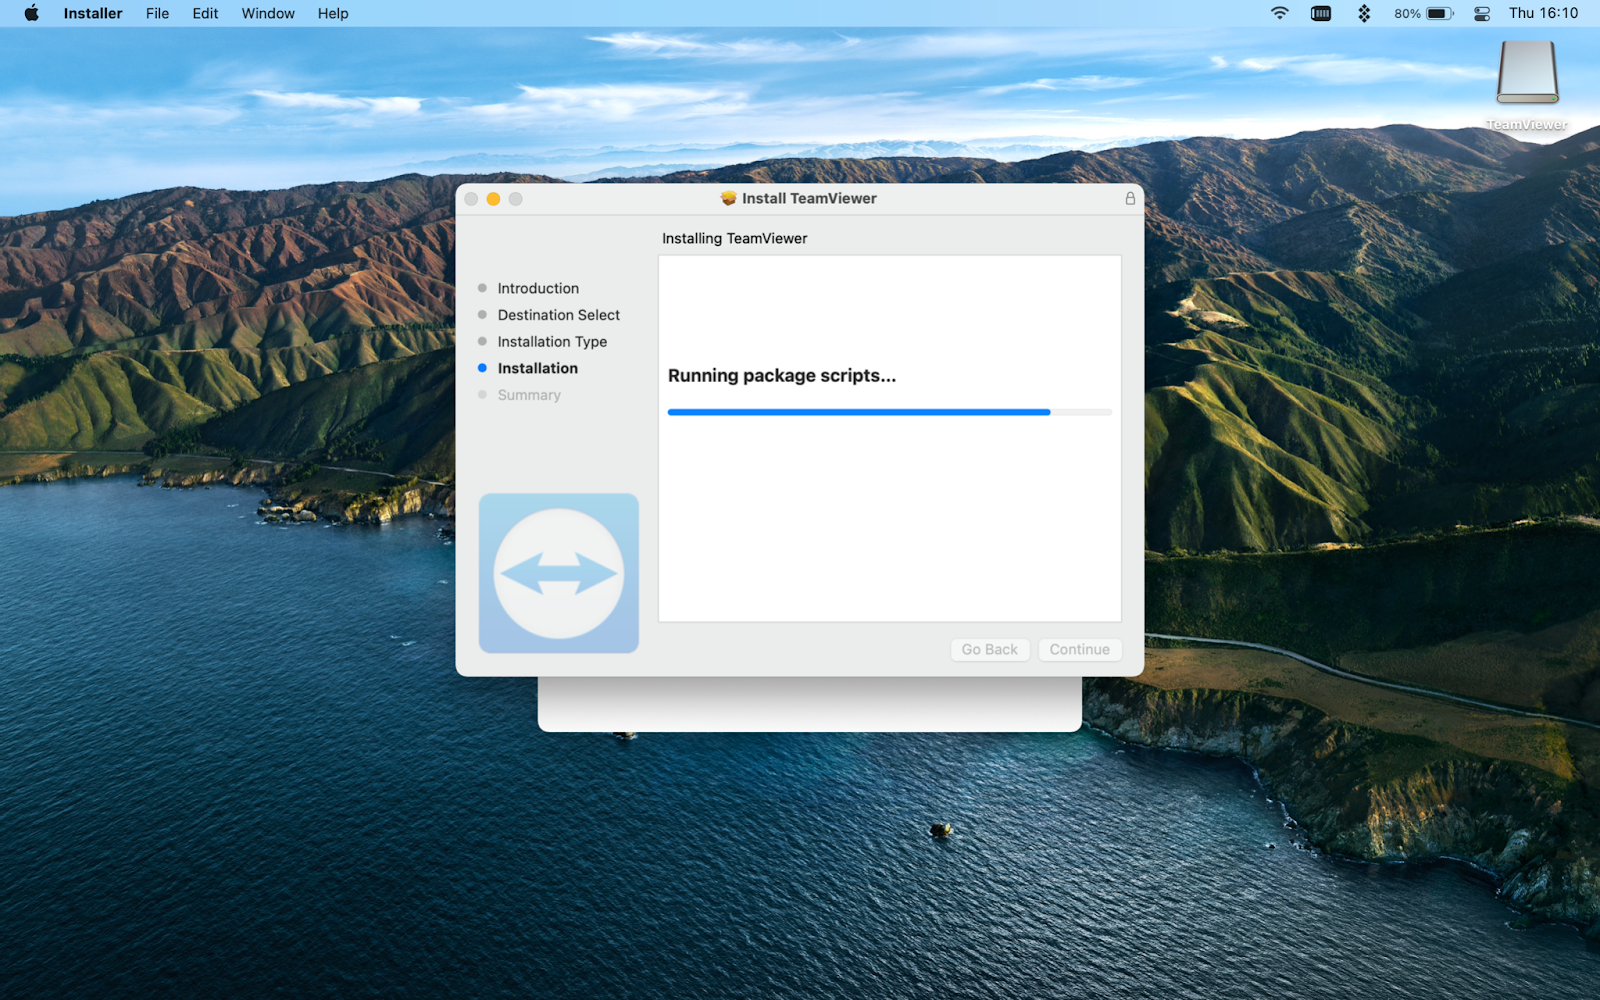The image size is (1600, 1000).
Task: Open the Window menu
Action: tap(268, 13)
